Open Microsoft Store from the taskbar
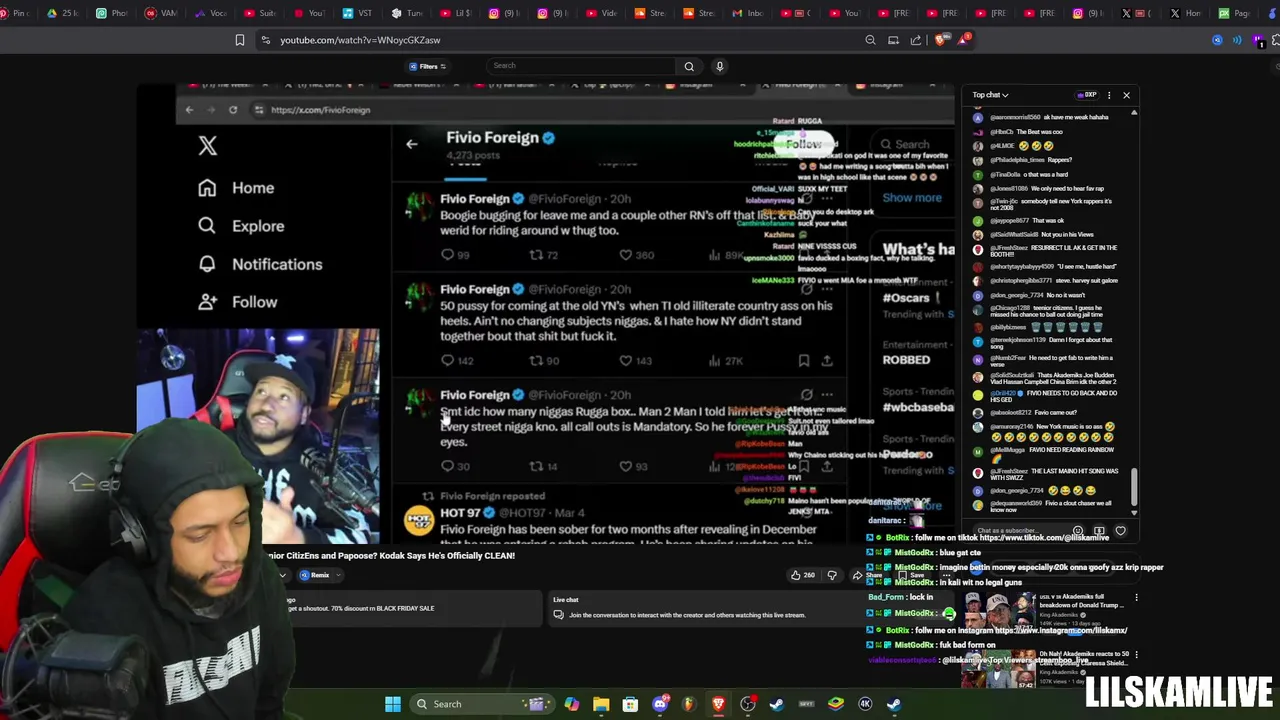The width and height of the screenshot is (1280, 720). click(x=630, y=704)
